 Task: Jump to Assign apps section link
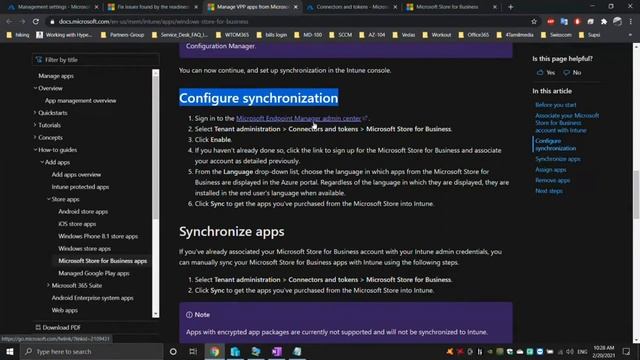coord(551,169)
